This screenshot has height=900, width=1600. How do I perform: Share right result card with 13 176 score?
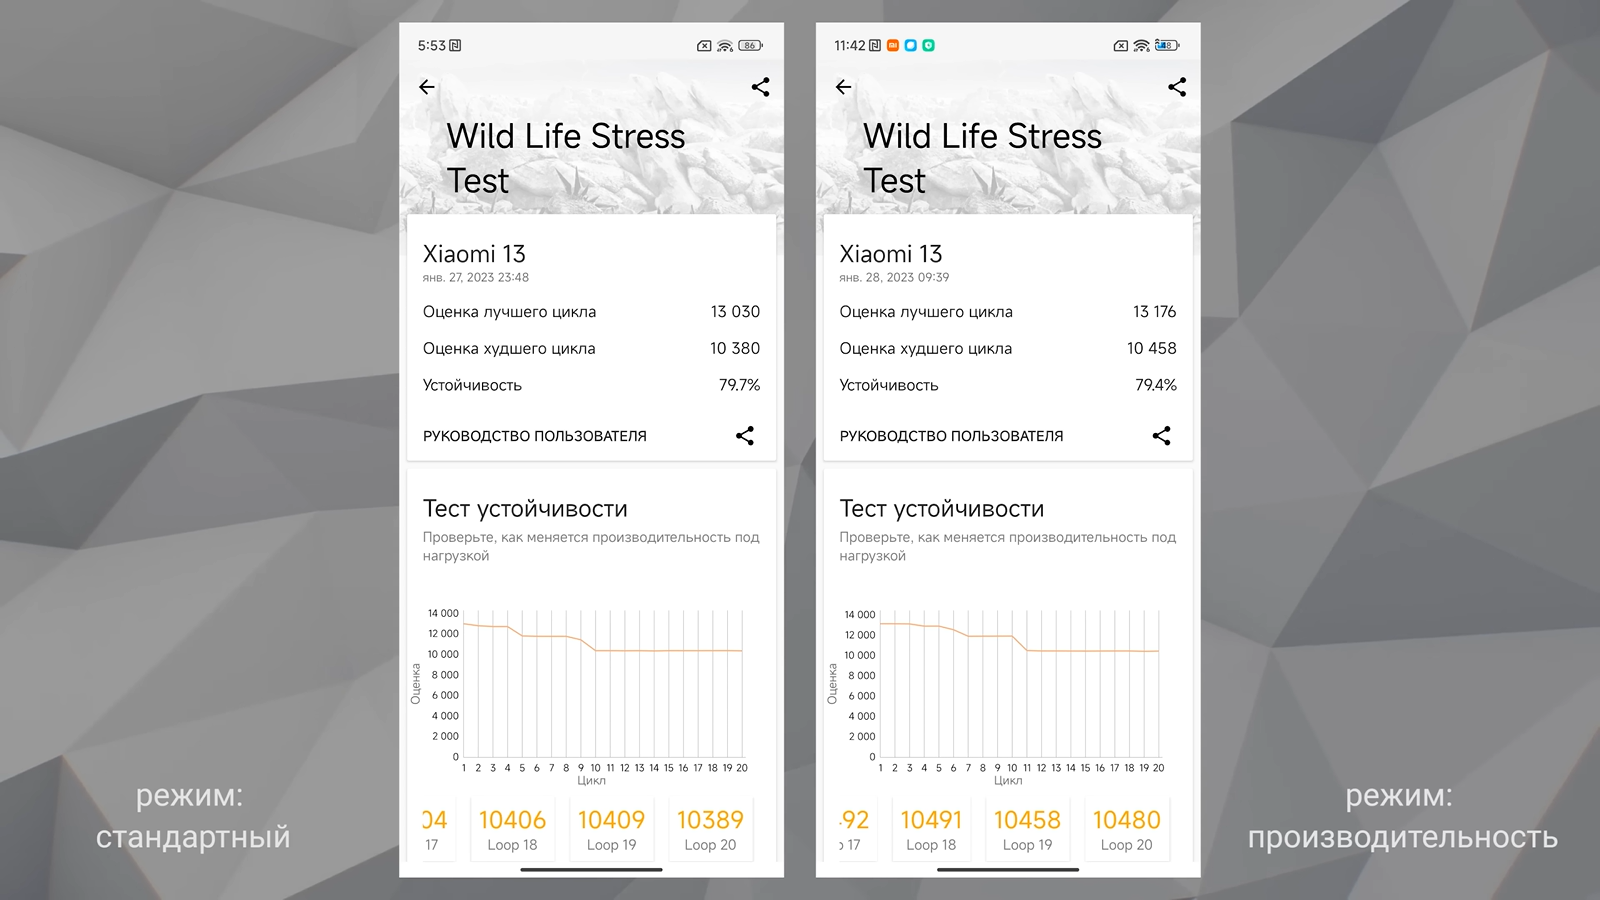coord(1161,436)
